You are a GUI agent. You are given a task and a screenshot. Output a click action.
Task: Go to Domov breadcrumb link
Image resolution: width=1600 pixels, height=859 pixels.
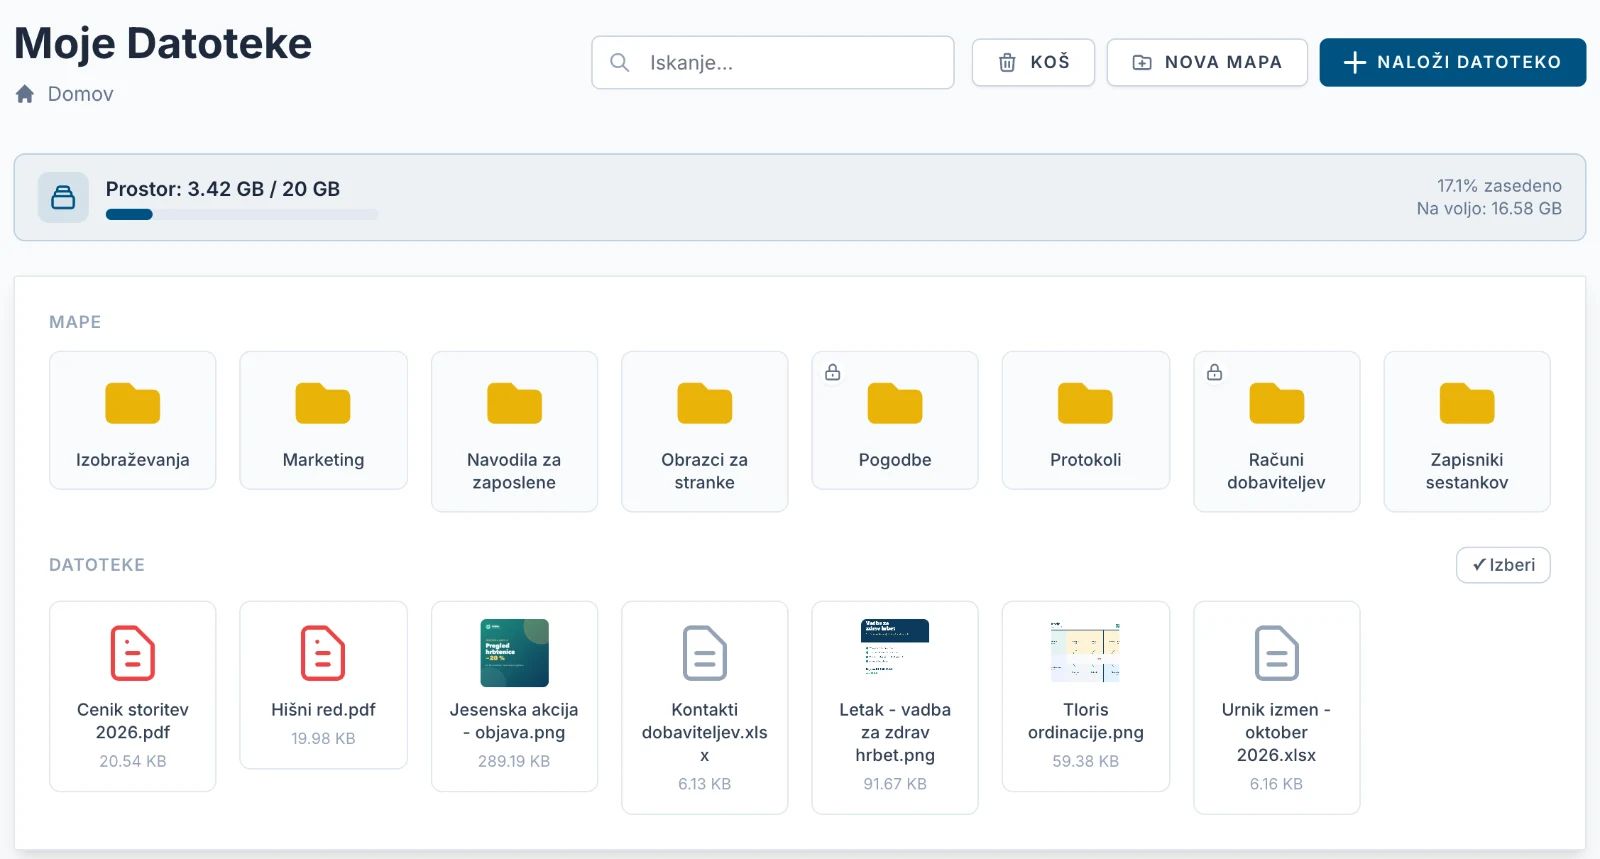click(x=81, y=94)
